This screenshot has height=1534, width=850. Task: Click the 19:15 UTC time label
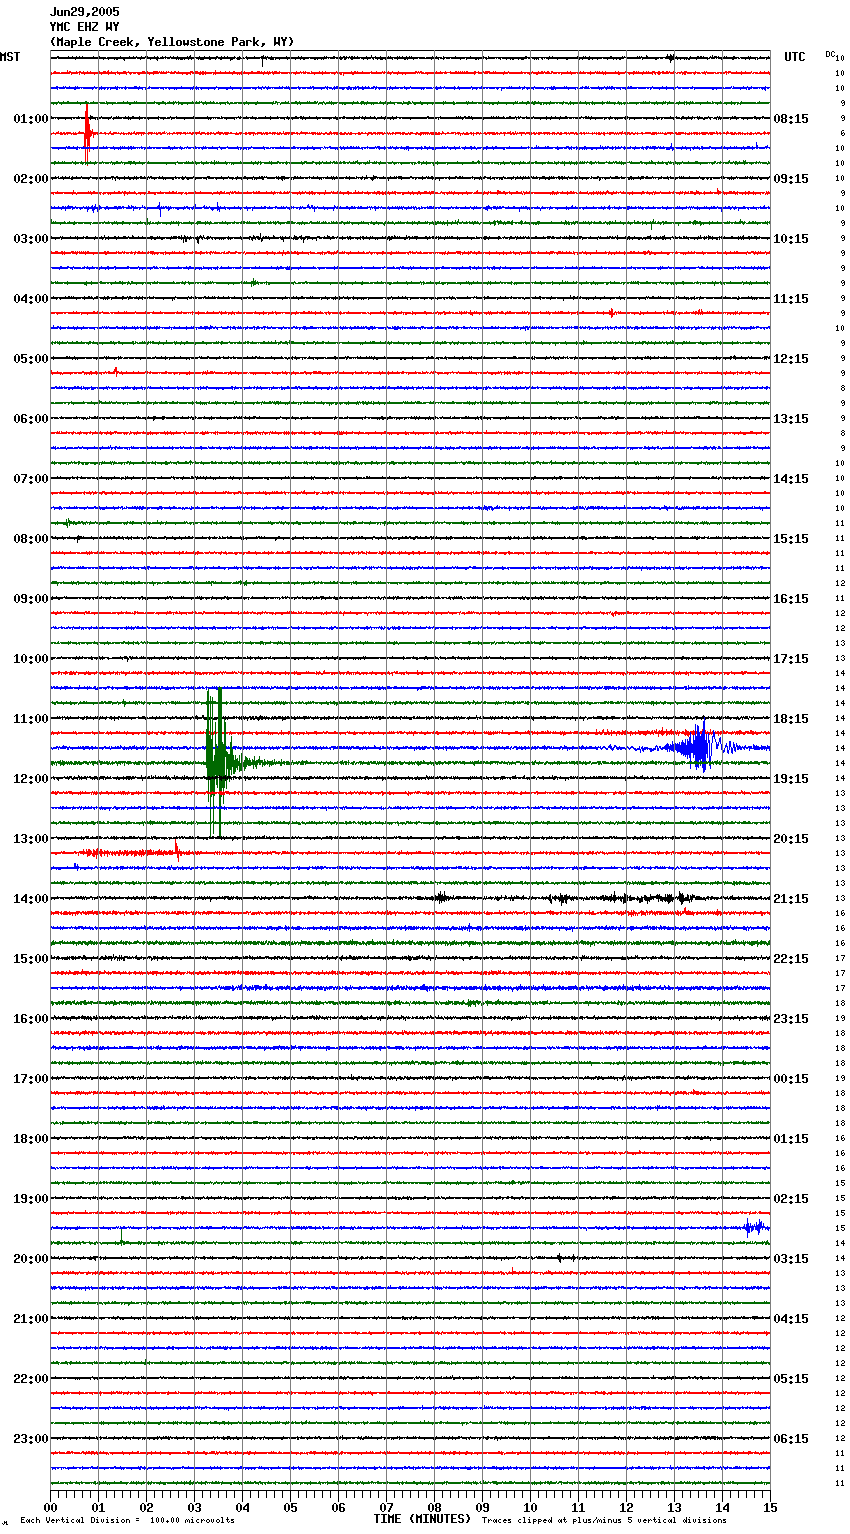[x=791, y=779]
